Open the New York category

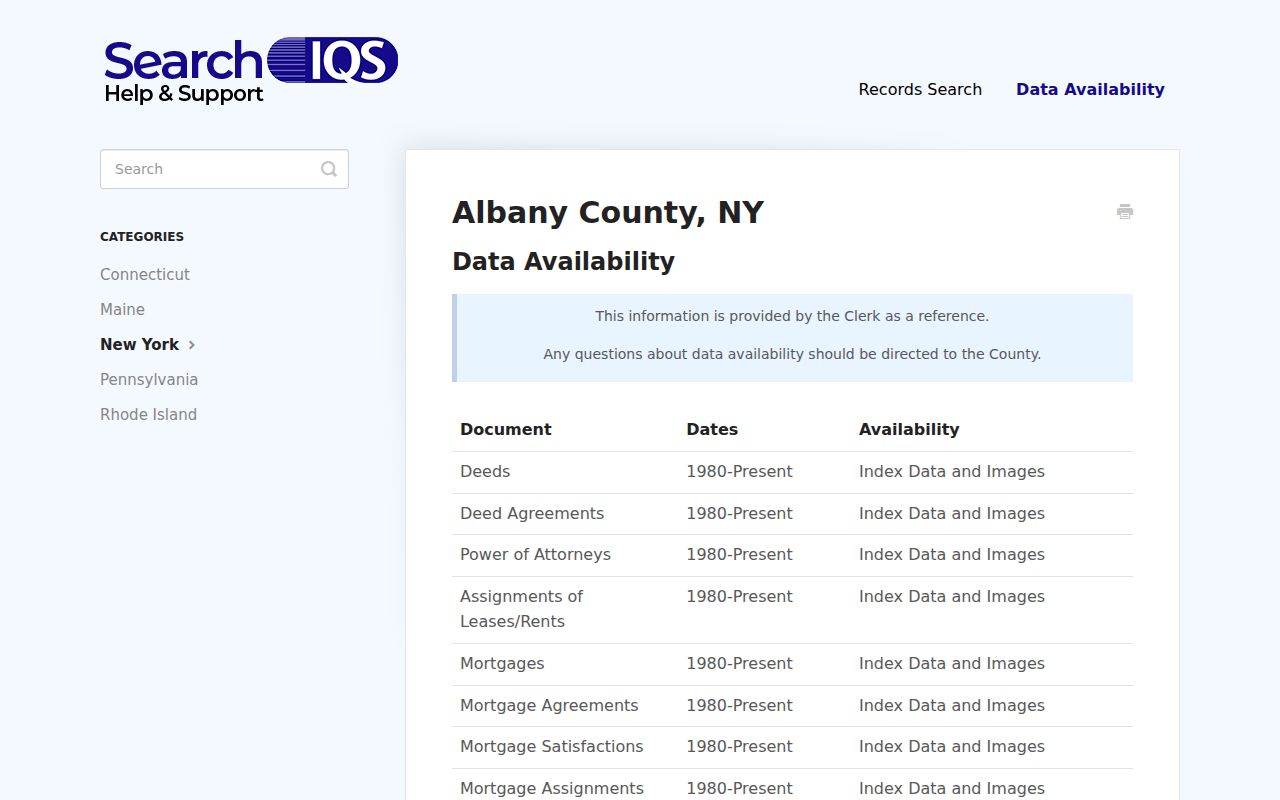coord(139,344)
